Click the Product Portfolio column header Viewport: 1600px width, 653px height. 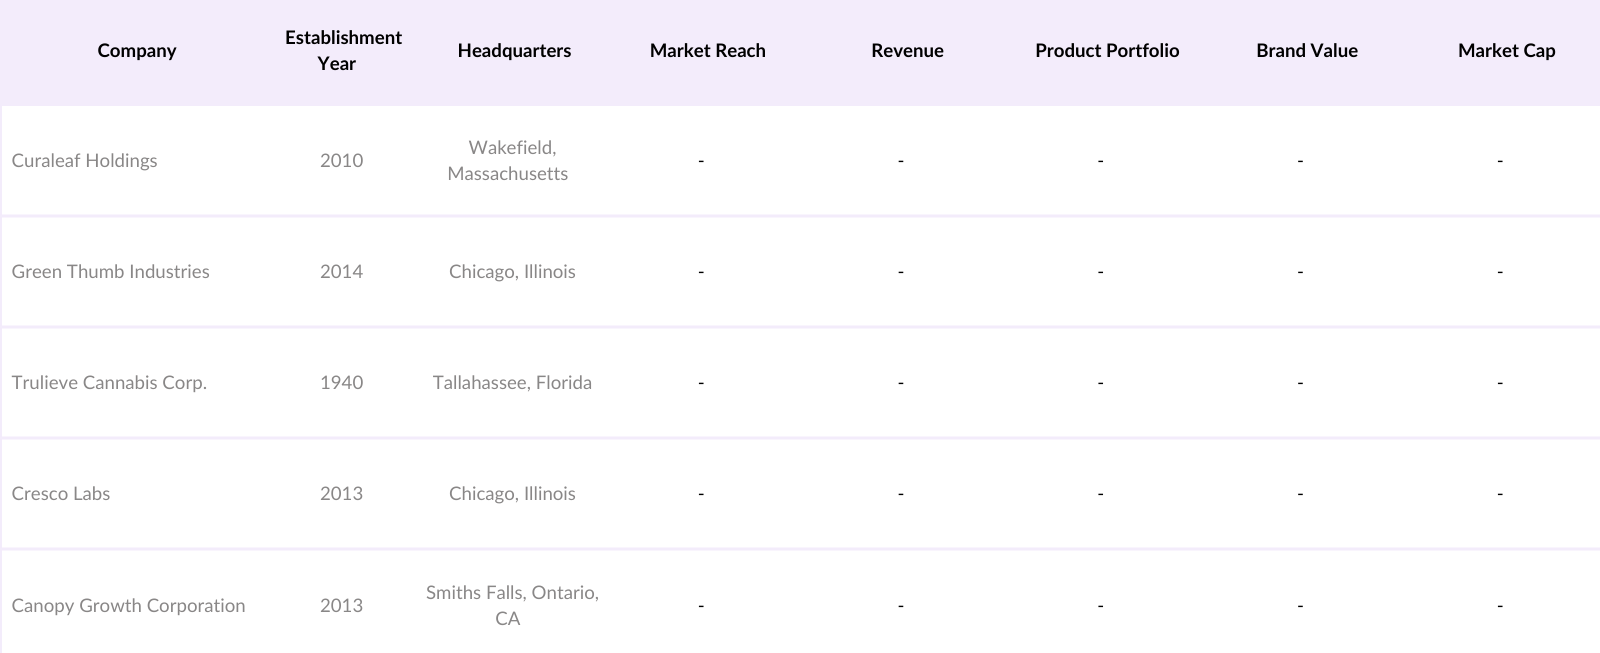(1107, 51)
